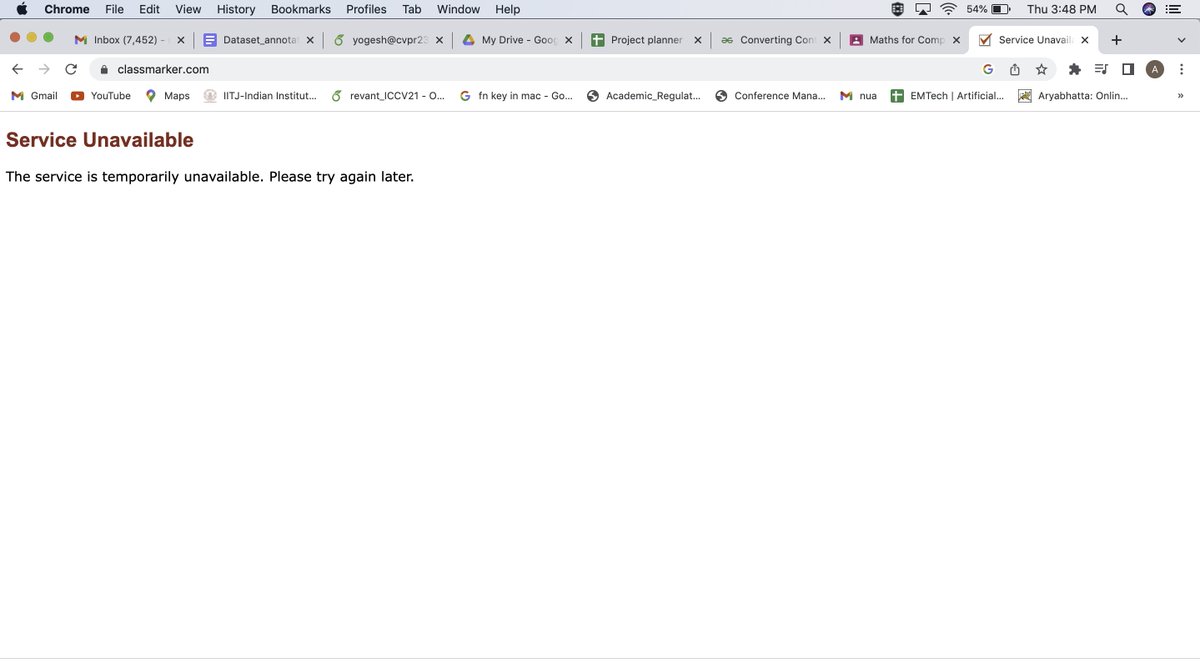Close the Service Unavailable tab

click(x=1085, y=40)
